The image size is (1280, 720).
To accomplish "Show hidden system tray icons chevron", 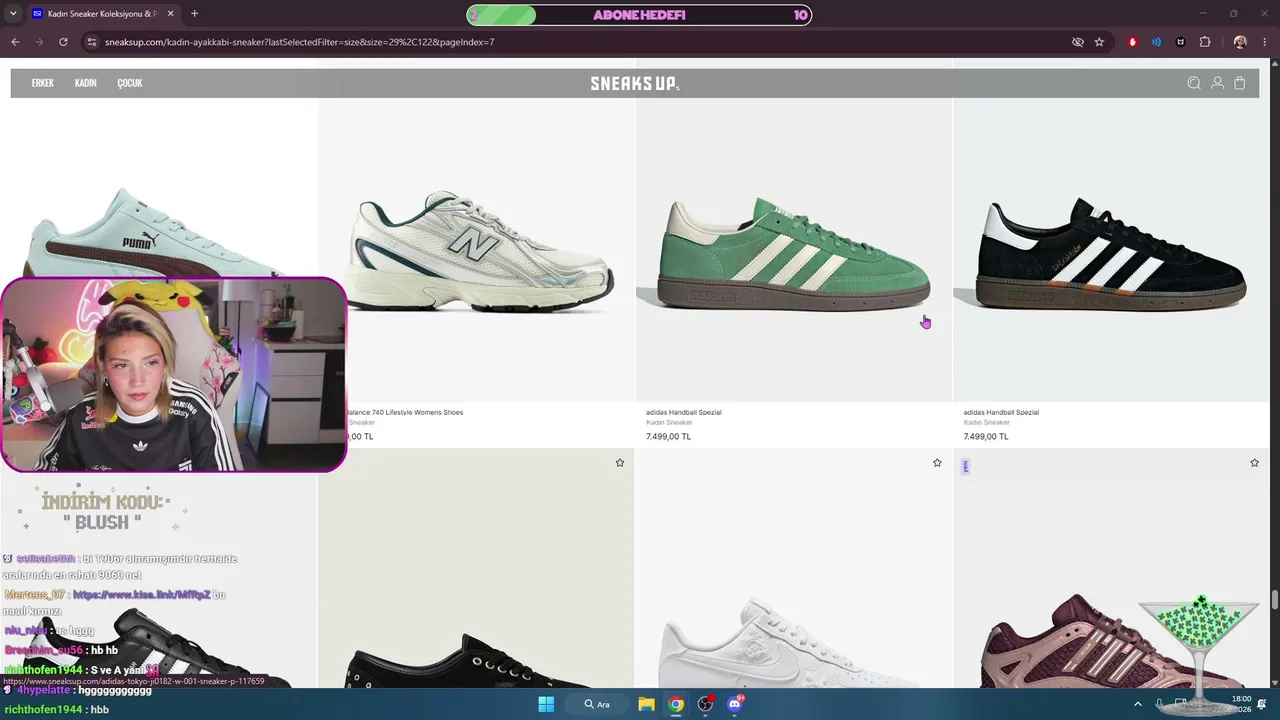I will click(1137, 704).
